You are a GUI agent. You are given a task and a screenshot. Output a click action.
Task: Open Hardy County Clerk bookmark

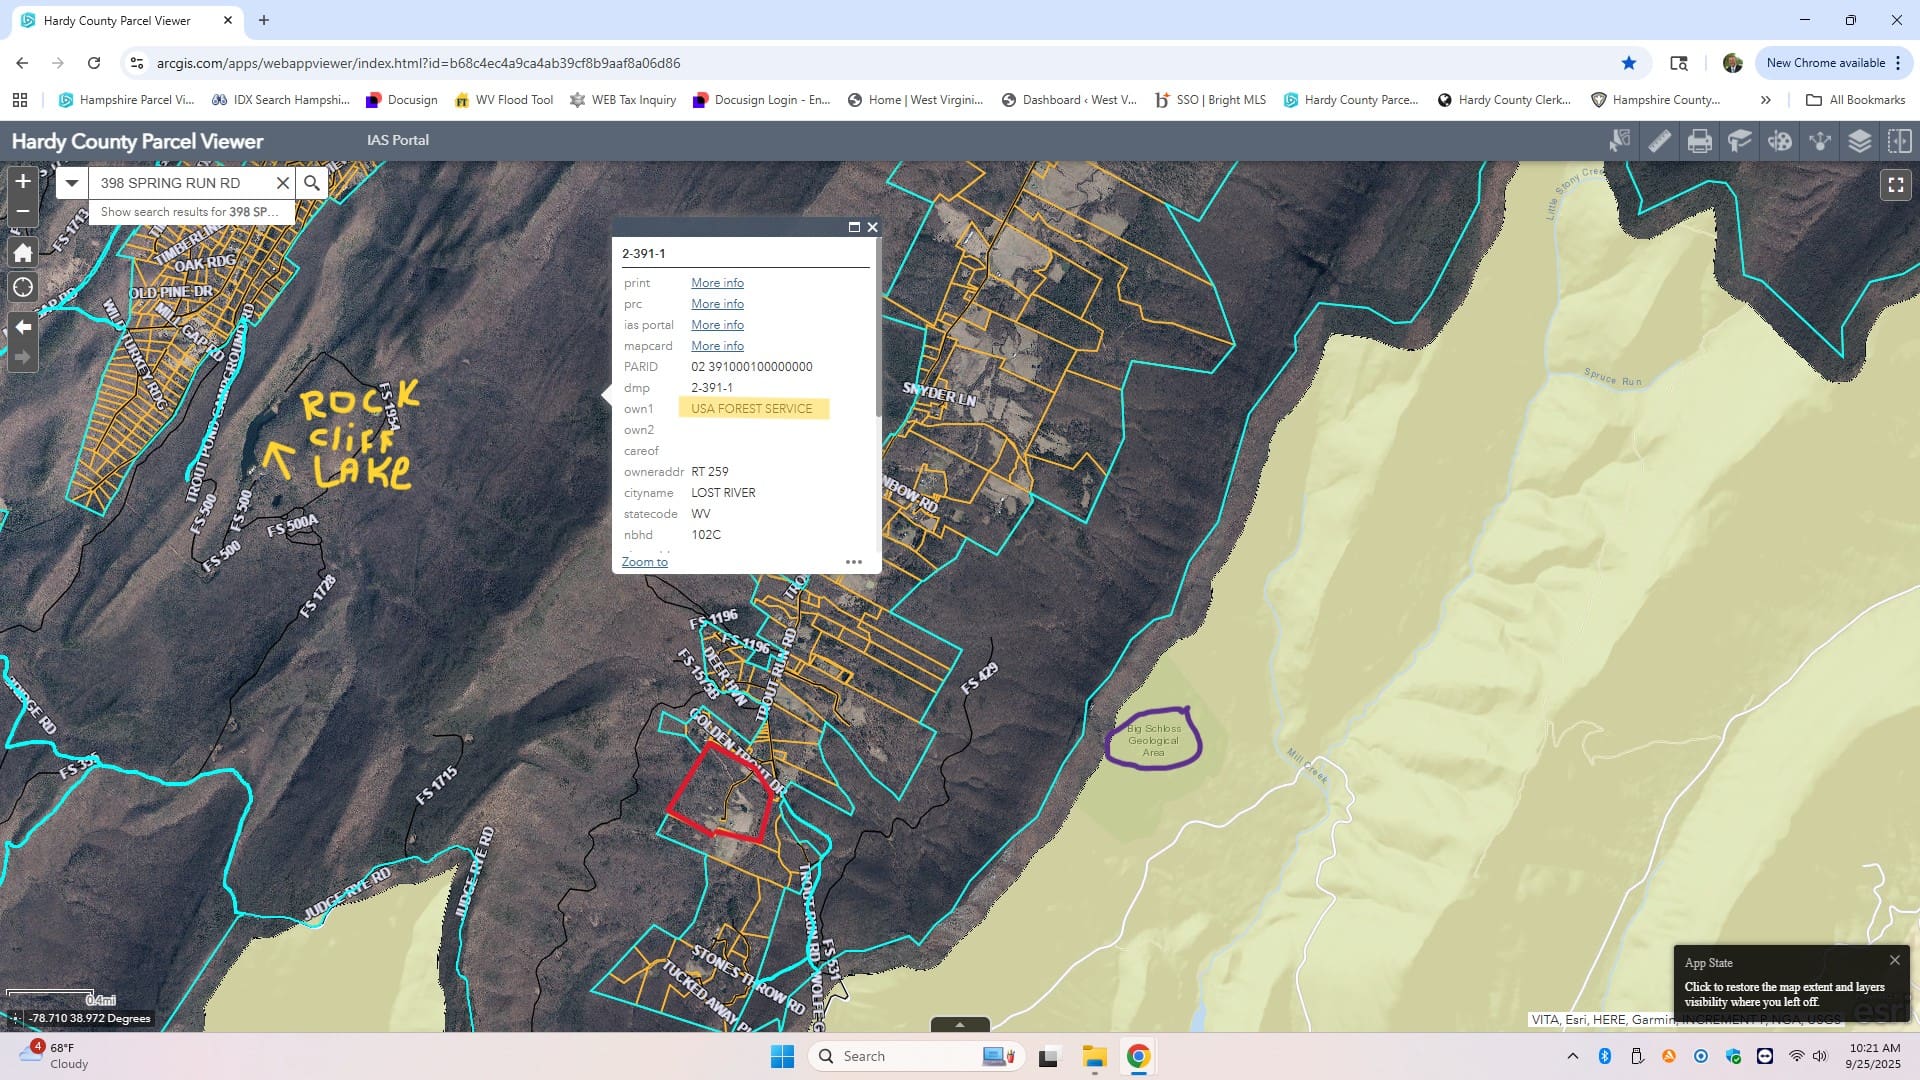click(x=1503, y=100)
